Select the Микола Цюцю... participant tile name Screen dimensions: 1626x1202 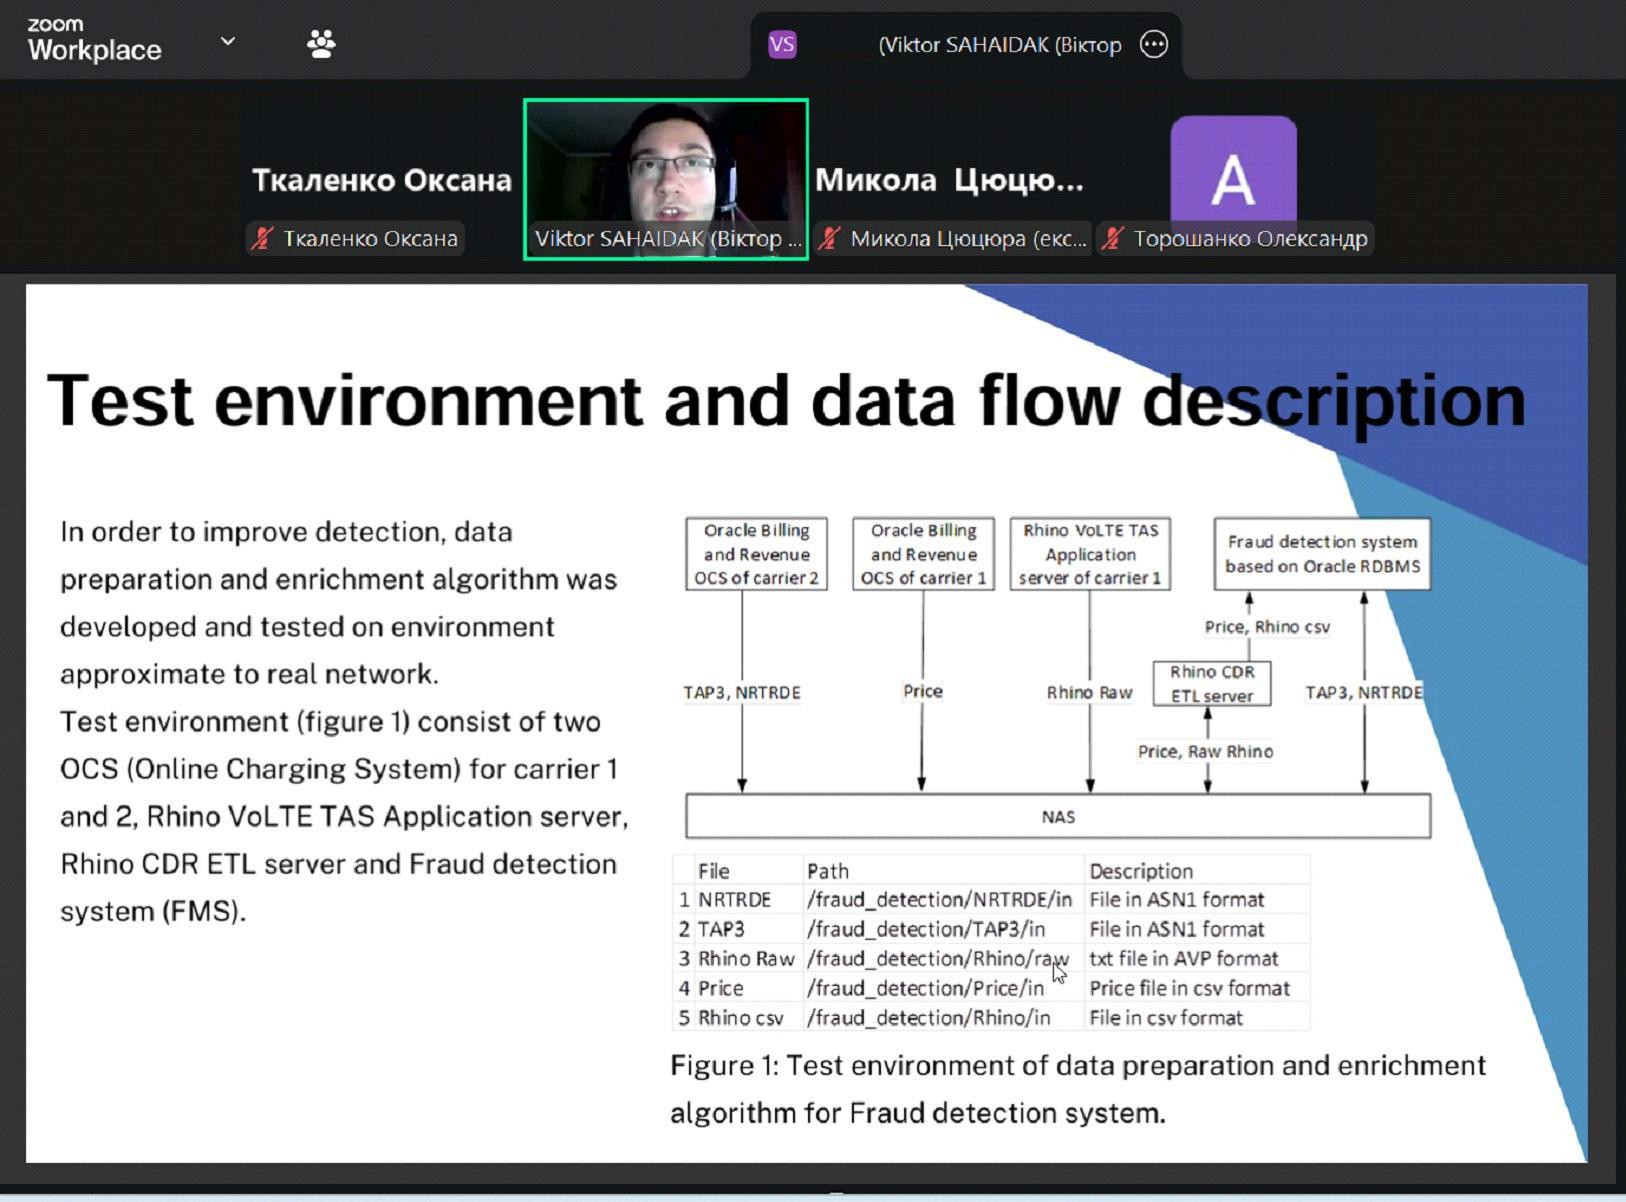[948, 180]
